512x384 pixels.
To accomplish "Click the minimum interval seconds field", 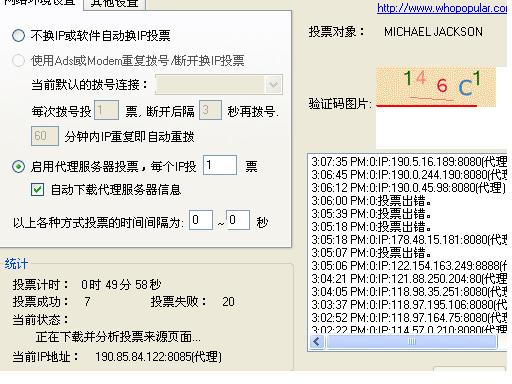I will tap(201, 220).
